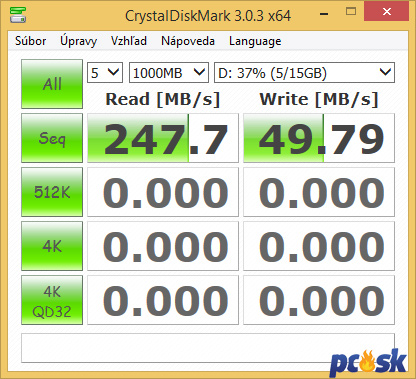Click the Seq read result 247.7

coord(163,138)
